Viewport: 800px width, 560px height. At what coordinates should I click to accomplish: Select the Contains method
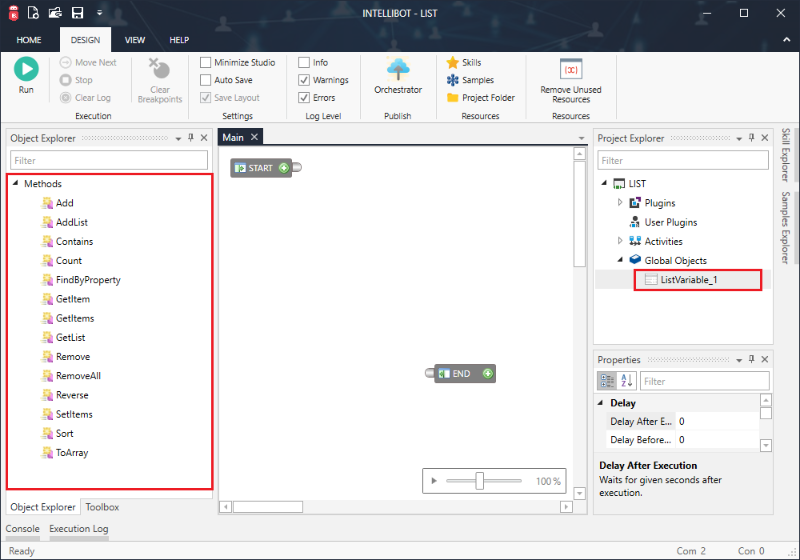point(74,242)
